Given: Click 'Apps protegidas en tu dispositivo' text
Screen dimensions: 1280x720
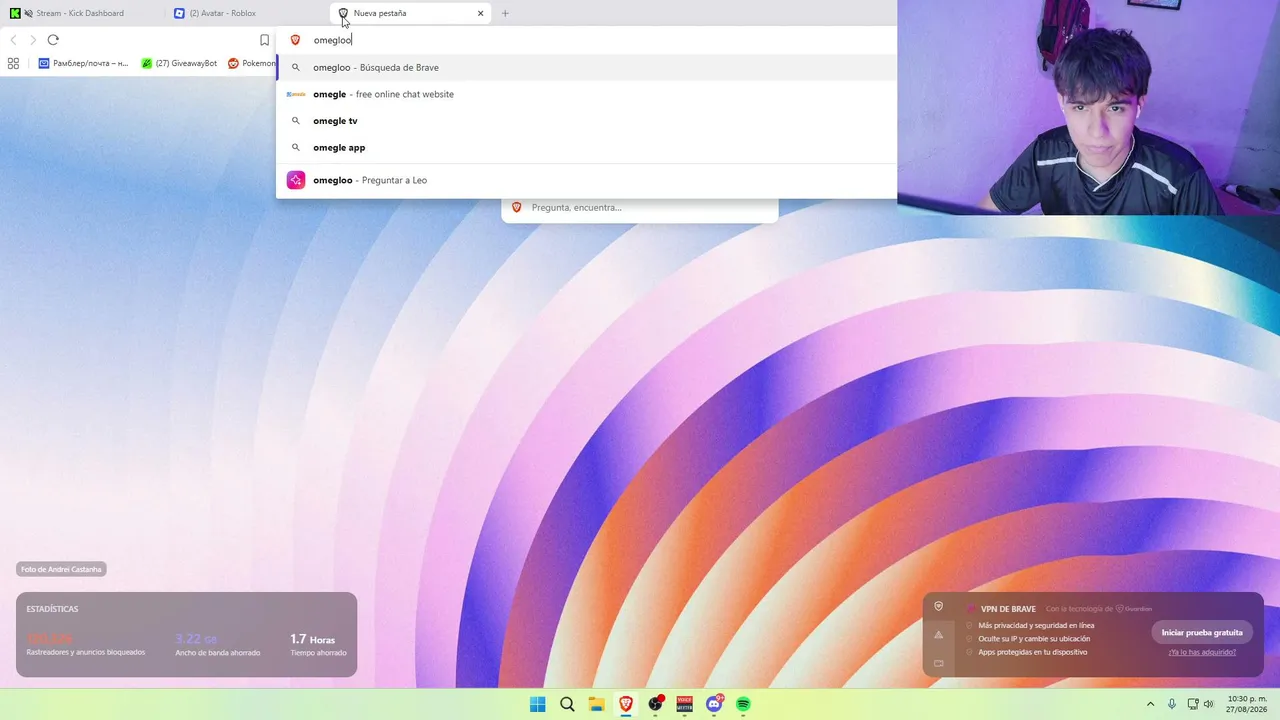Looking at the screenshot, I should [1033, 652].
